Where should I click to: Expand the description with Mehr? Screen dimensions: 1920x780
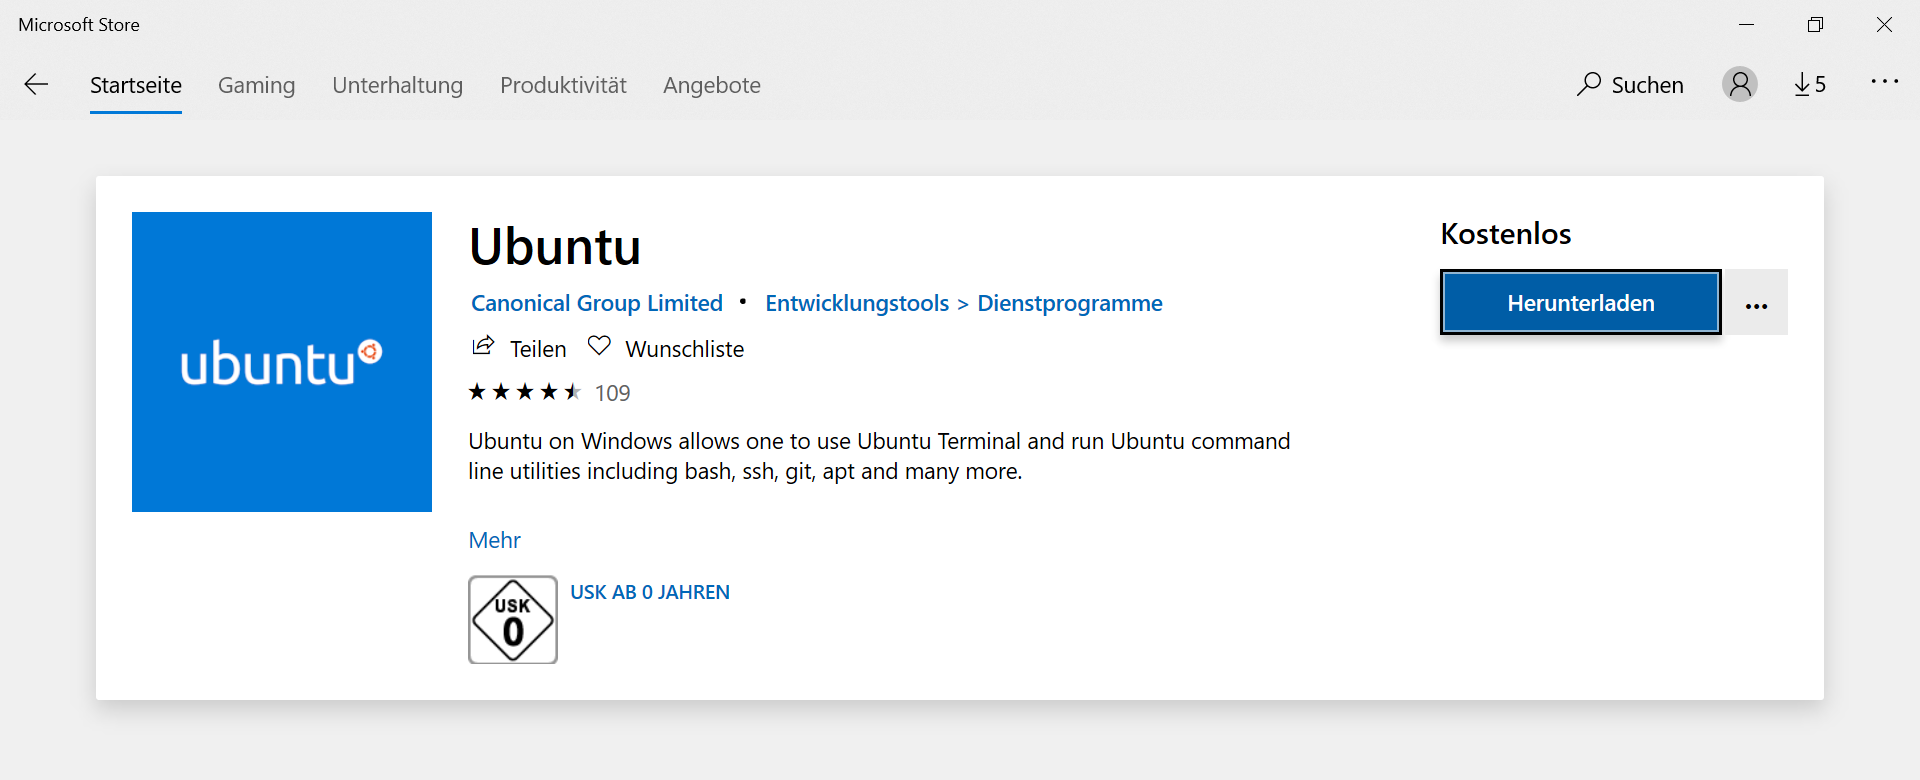(x=495, y=540)
